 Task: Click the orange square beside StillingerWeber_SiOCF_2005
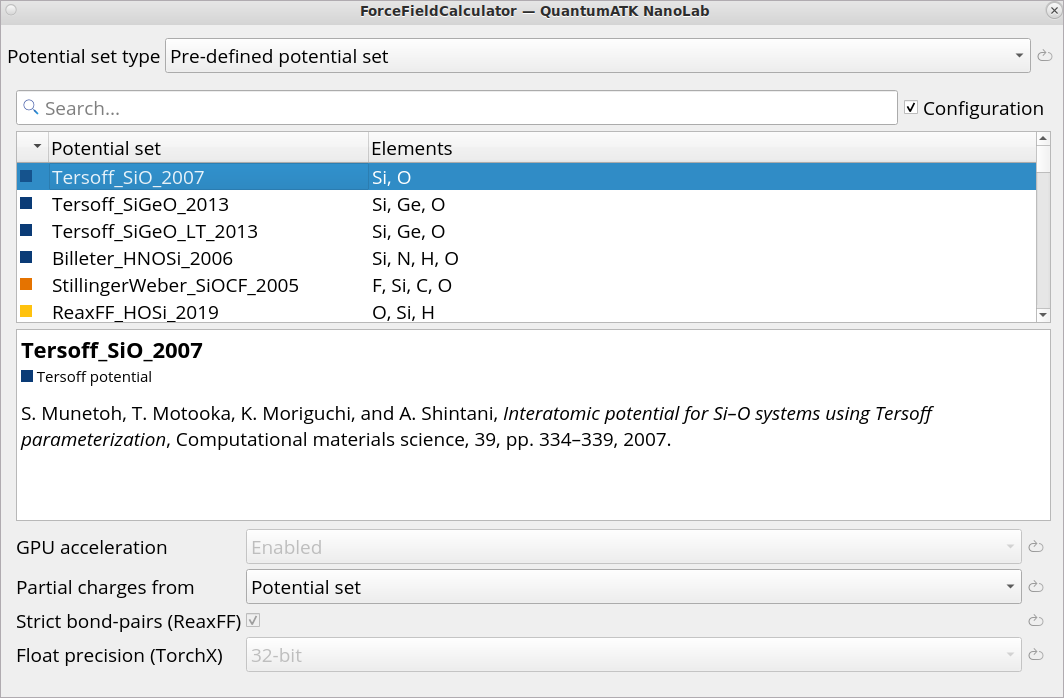tap(26, 284)
